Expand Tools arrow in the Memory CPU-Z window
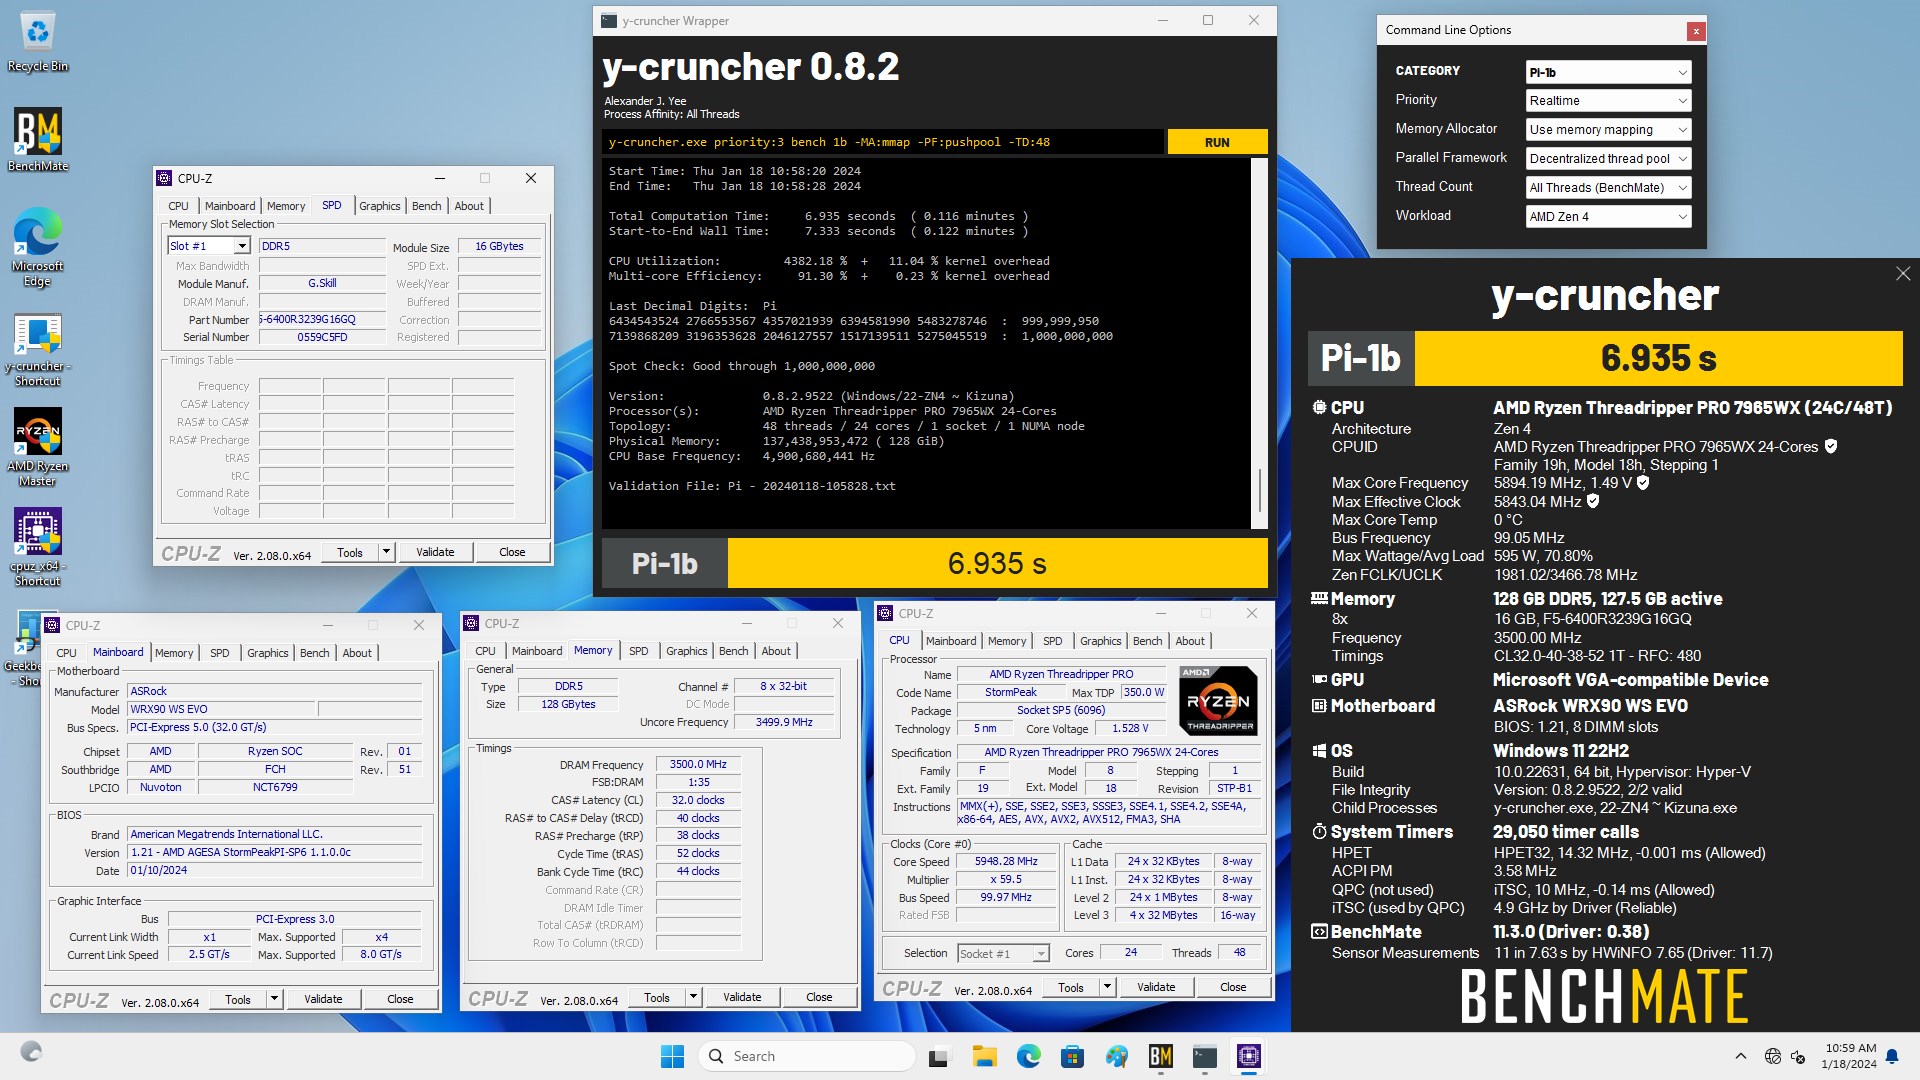The image size is (1920, 1080). [x=693, y=997]
